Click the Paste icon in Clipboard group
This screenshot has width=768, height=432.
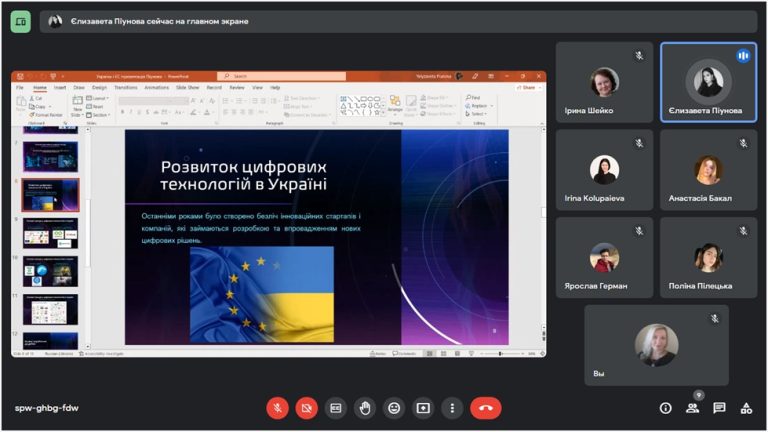(21, 103)
